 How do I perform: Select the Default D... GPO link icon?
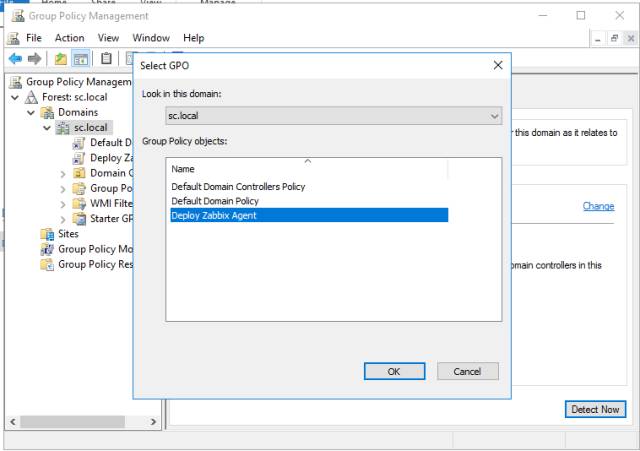(x=78, y=143)
